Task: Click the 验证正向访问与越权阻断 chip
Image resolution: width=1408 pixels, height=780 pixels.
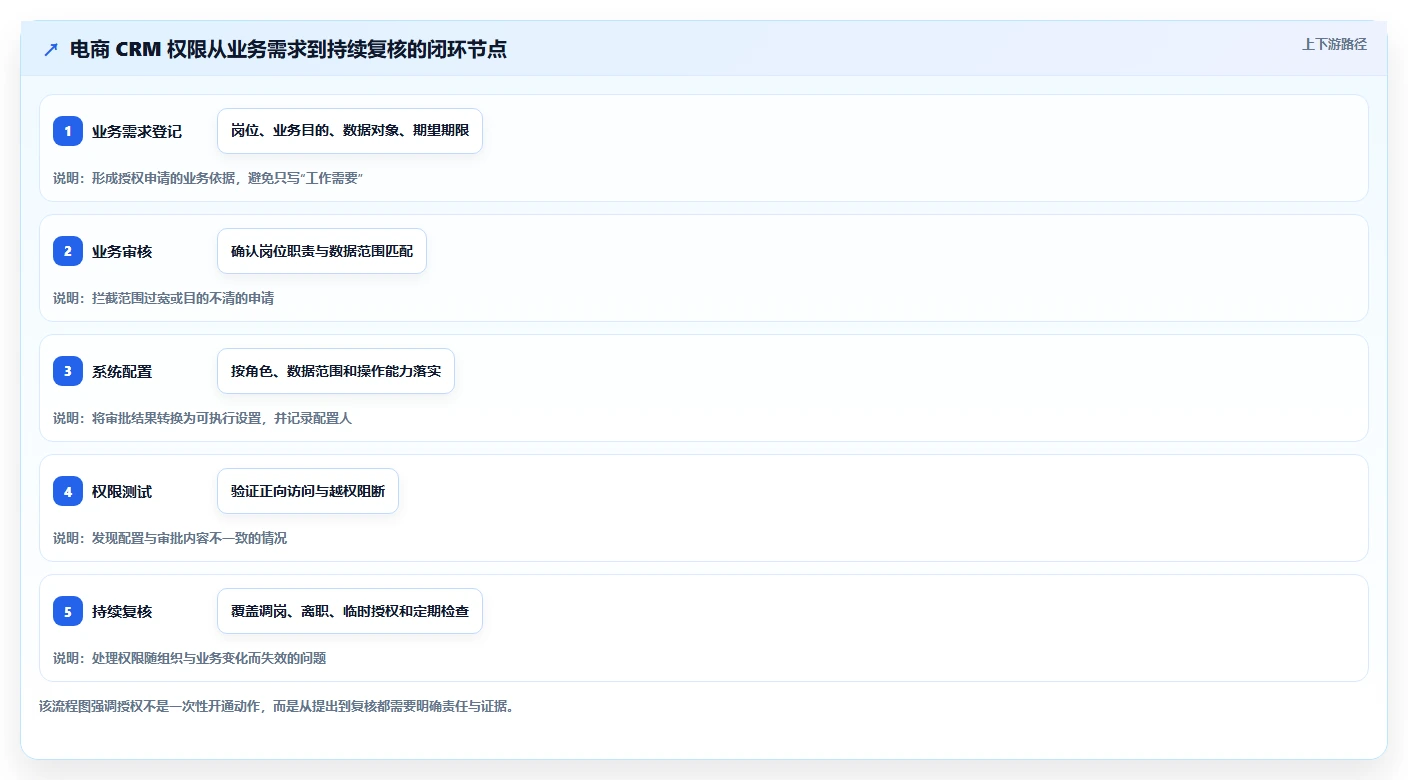Action: [x=308, y=491]
